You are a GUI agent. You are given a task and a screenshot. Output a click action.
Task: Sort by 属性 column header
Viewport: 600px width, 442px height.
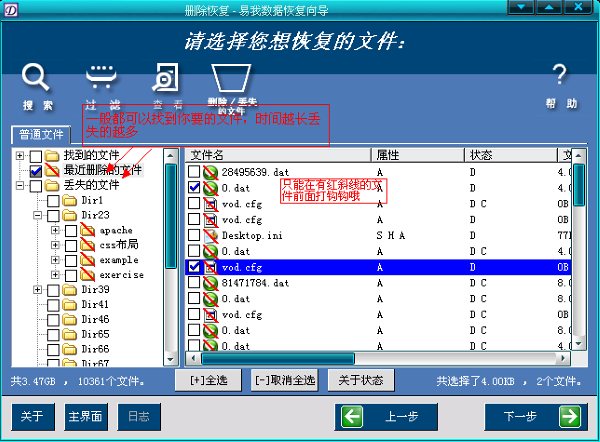[417, 155]
